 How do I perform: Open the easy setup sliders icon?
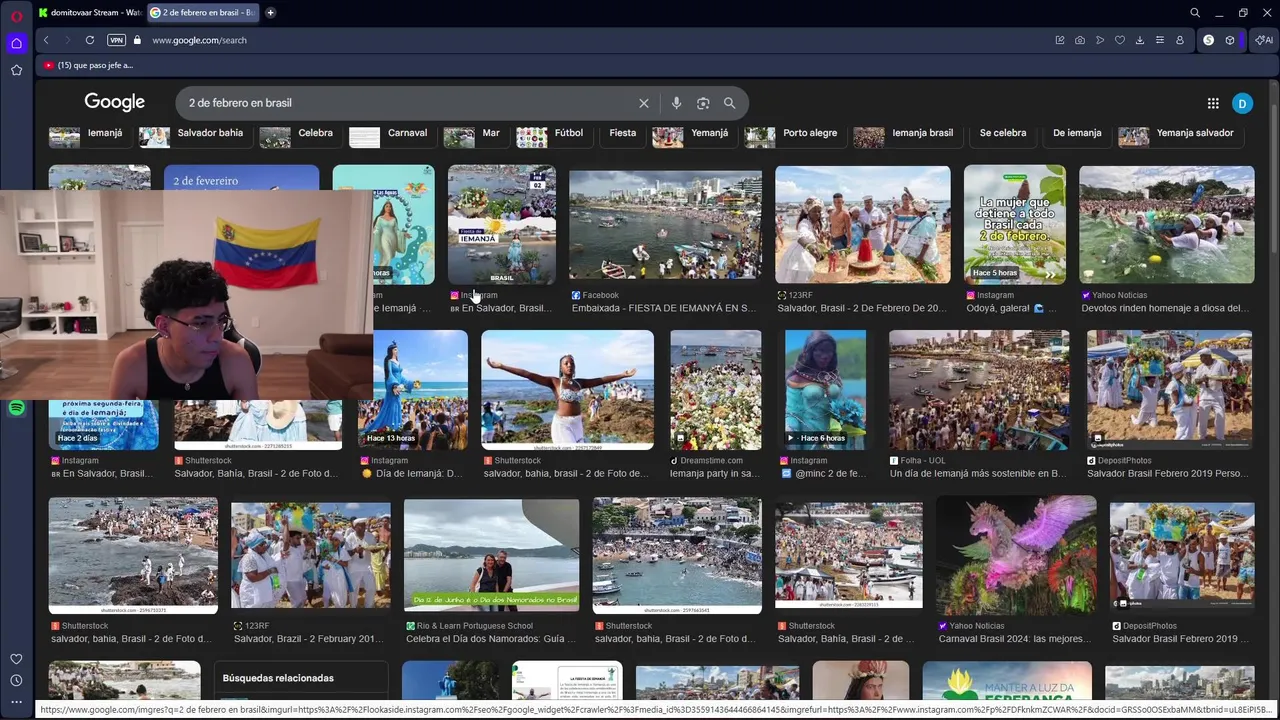click(x=1160, y=40)
